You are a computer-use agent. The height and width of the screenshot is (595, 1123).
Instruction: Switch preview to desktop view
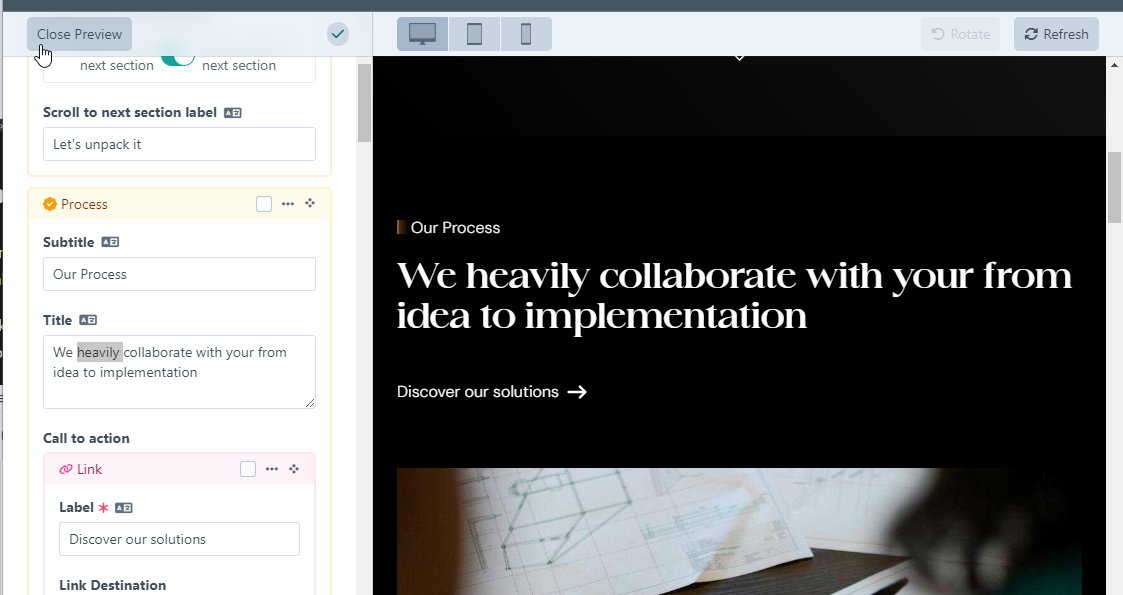(x=422, y=34)
